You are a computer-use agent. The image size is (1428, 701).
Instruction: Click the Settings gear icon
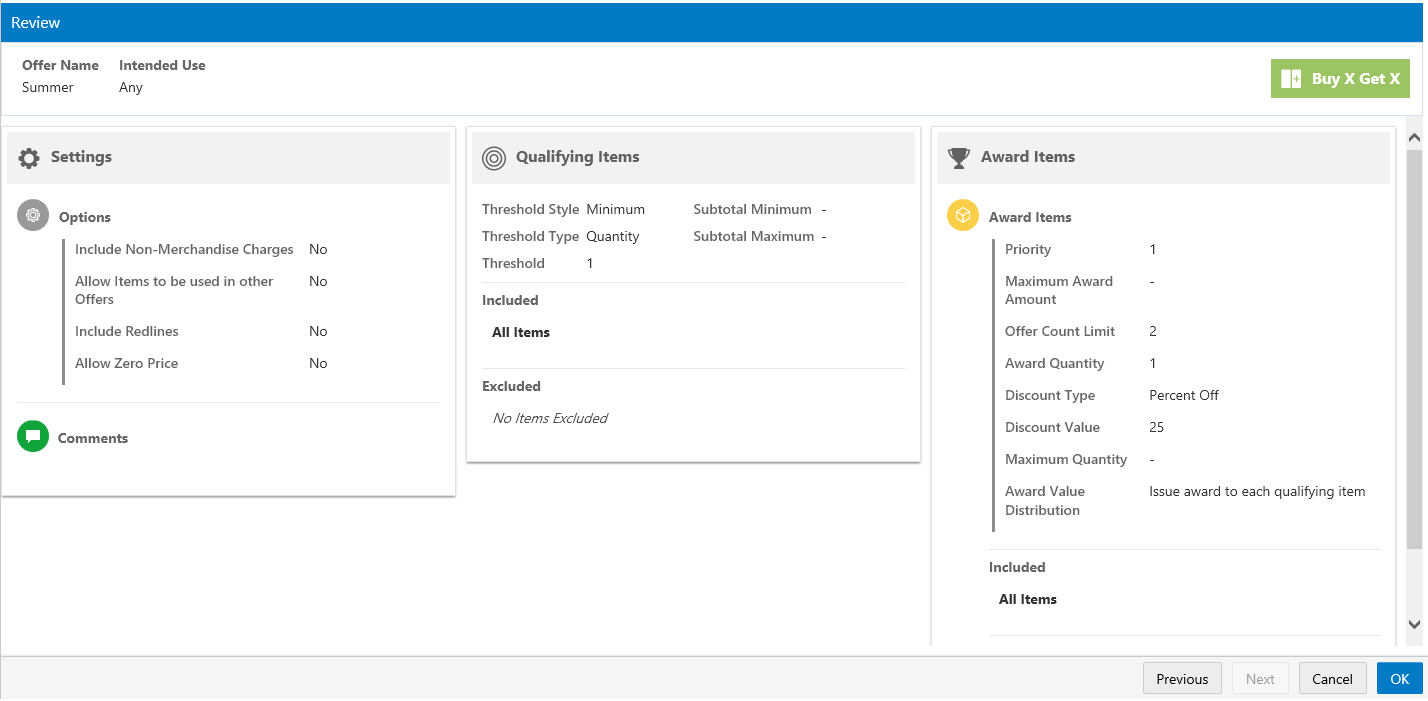coord(29,158)
